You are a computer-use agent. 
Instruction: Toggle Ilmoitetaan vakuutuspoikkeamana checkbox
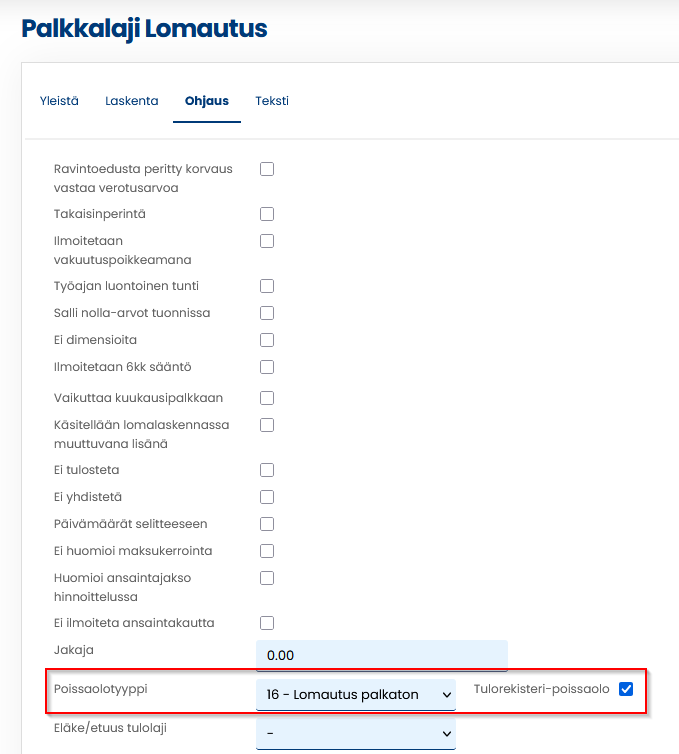267,241
